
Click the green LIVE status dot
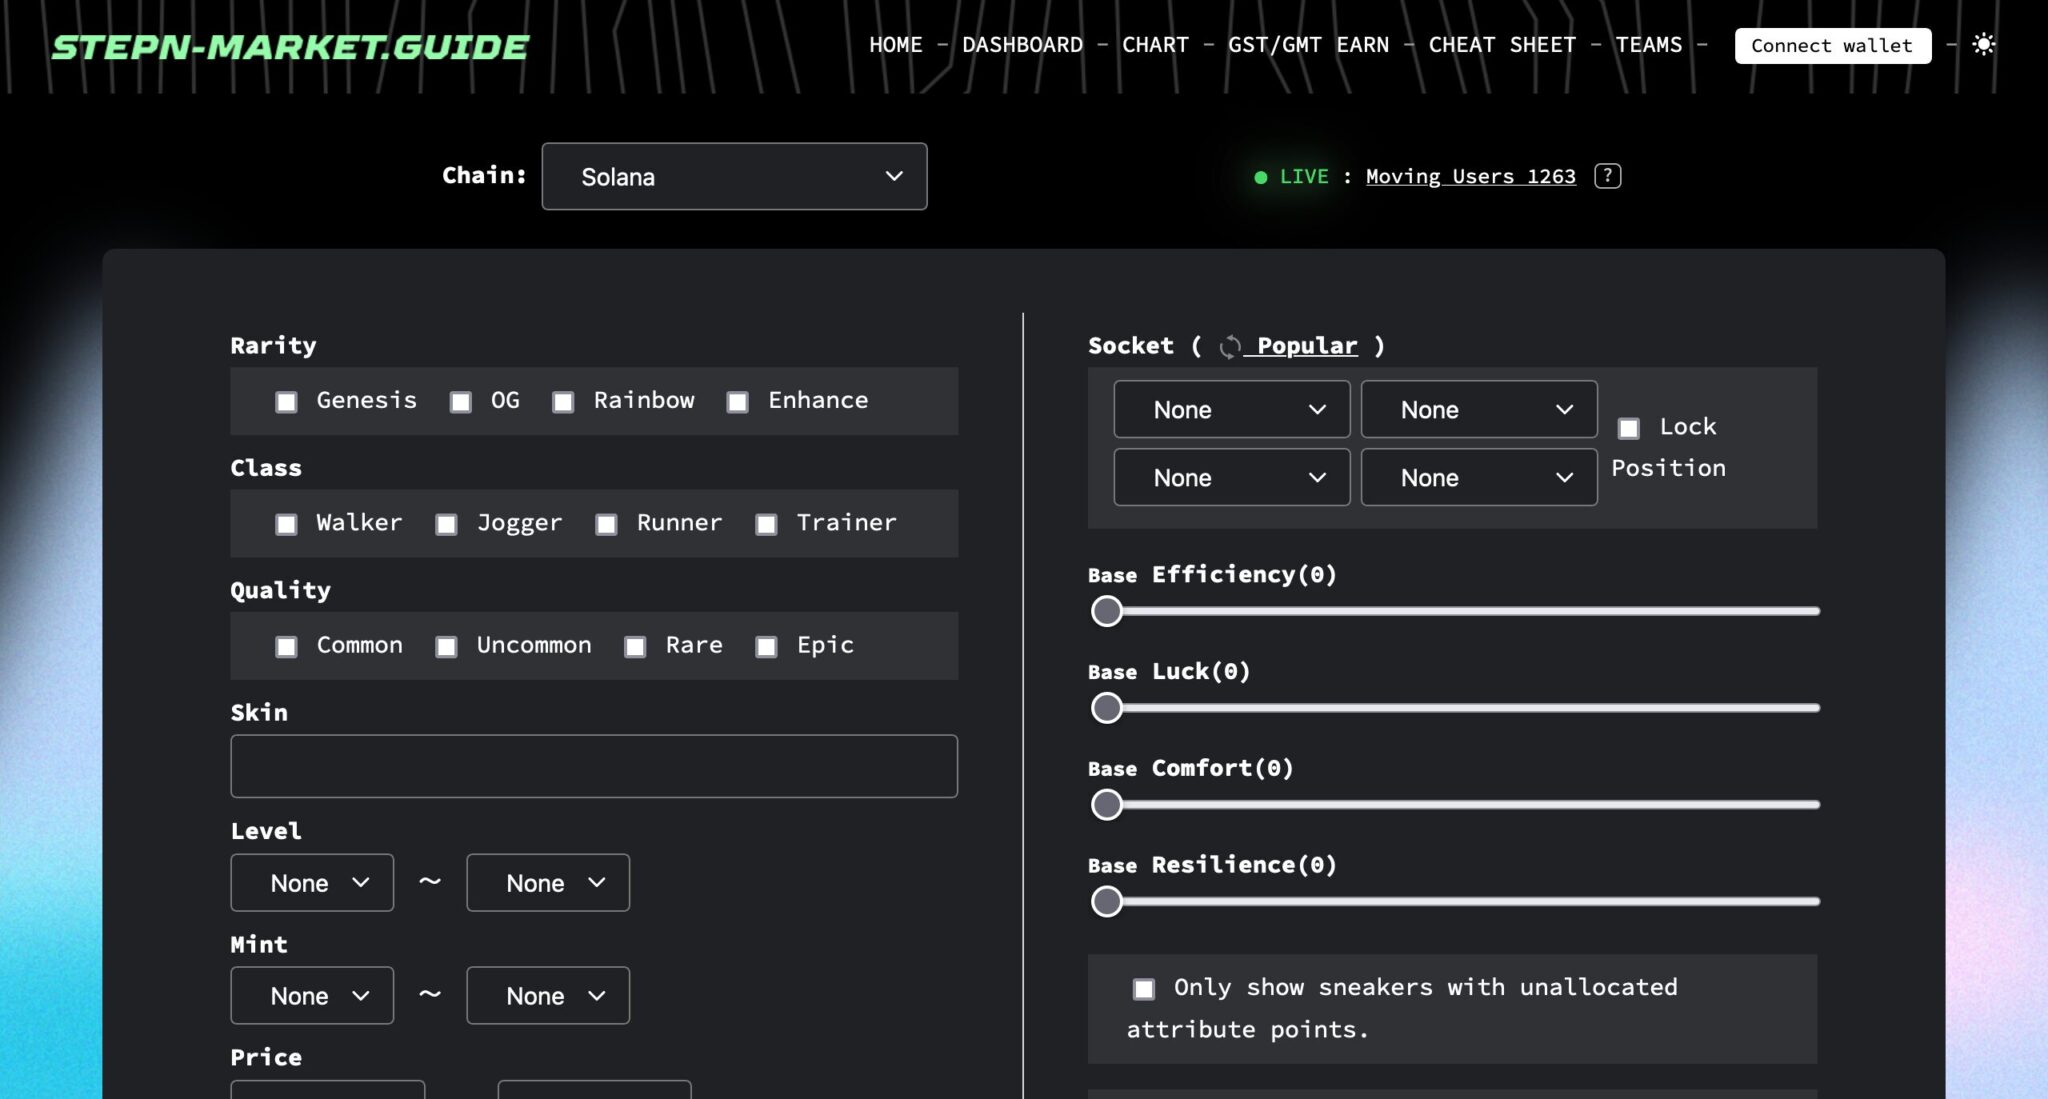click(x=1260, y=177)
